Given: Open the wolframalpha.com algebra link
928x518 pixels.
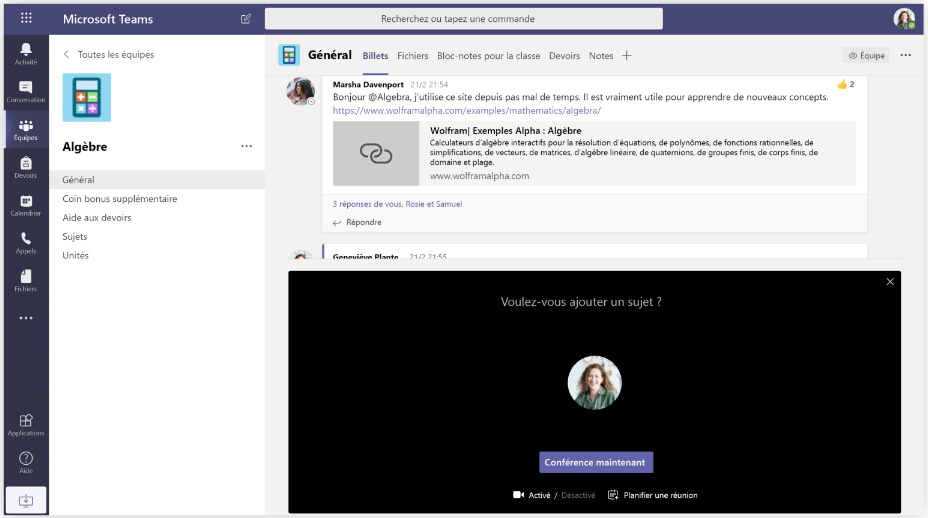Looking at the screenshot, I should pyautogui.click(x=466, y=111).
